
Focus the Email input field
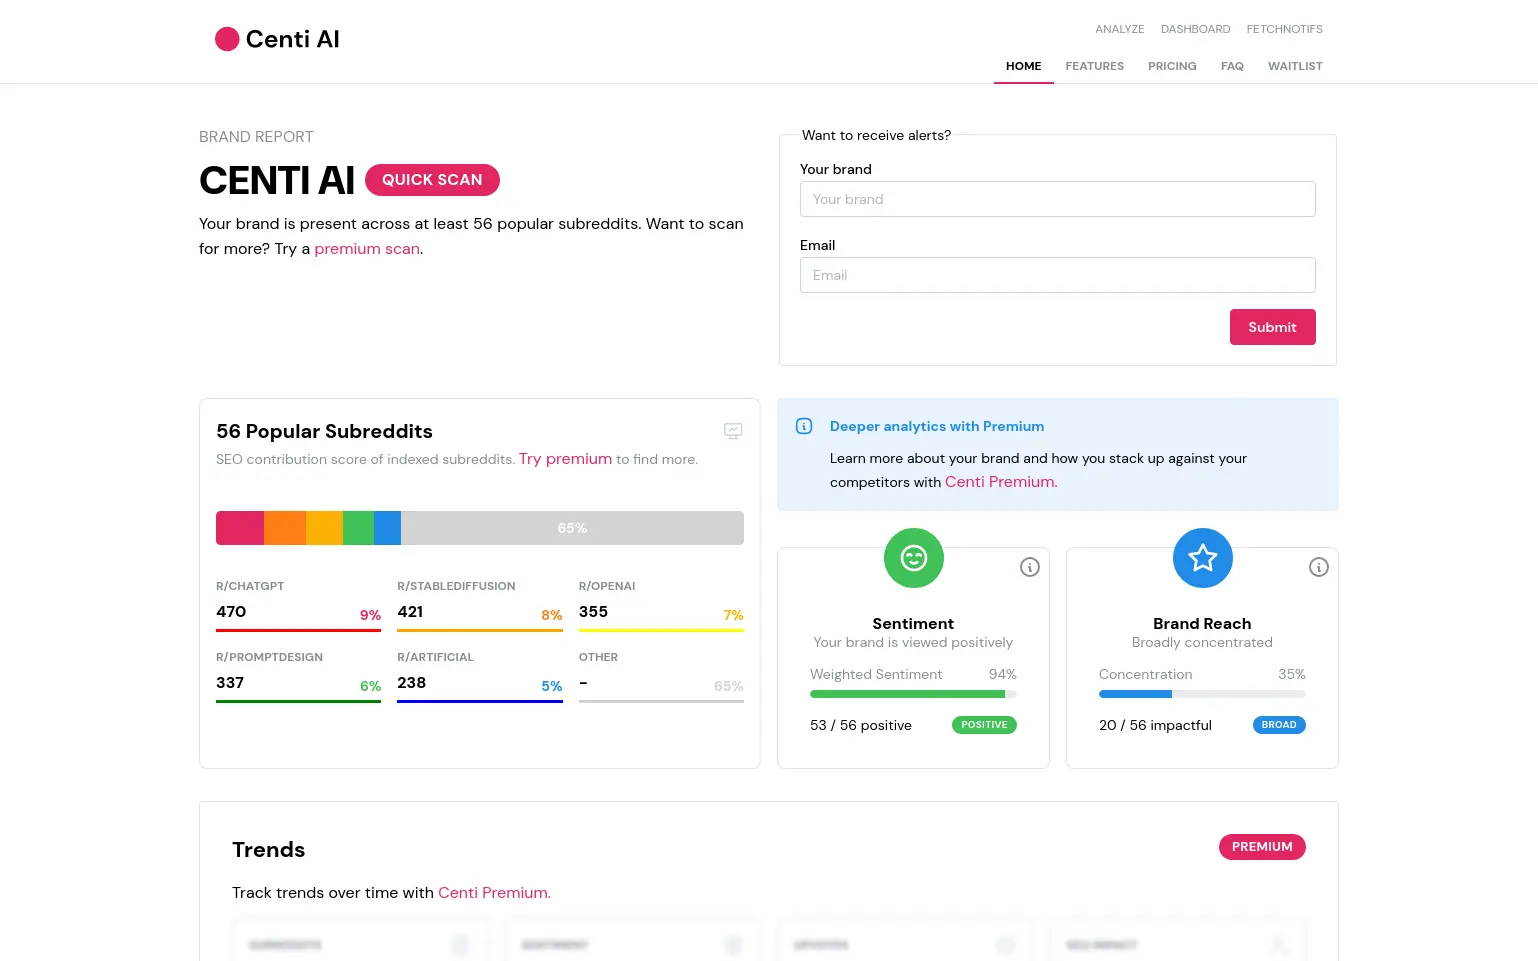click(x=1057, y=275)
